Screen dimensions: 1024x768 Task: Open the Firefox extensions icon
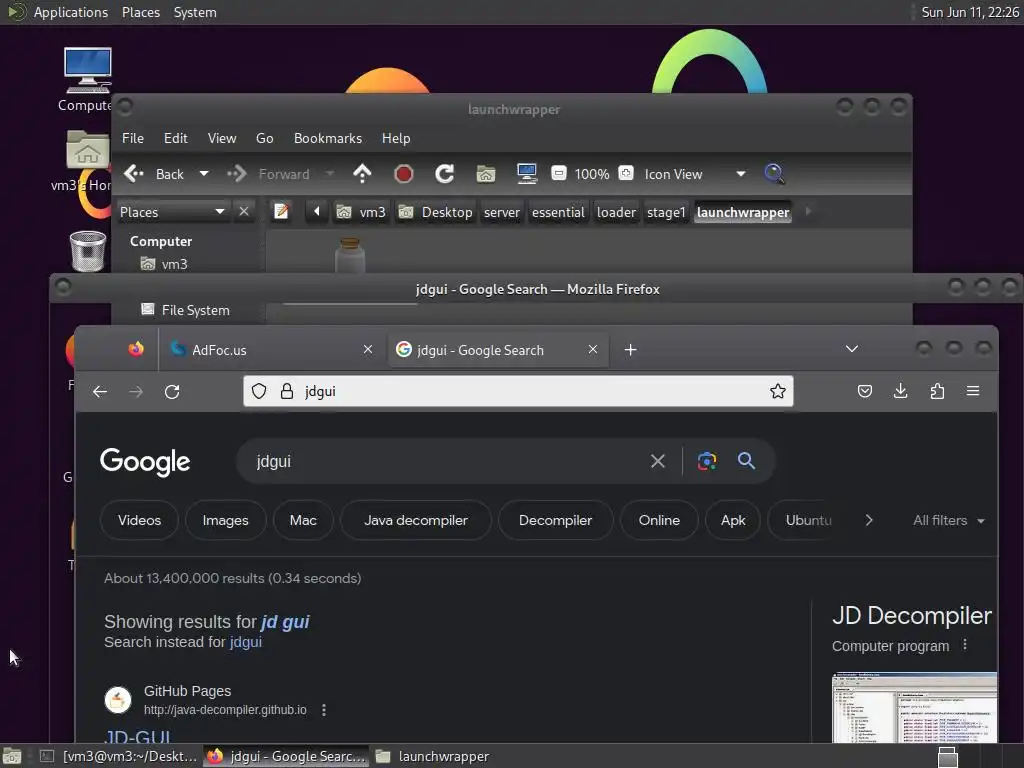937,391
